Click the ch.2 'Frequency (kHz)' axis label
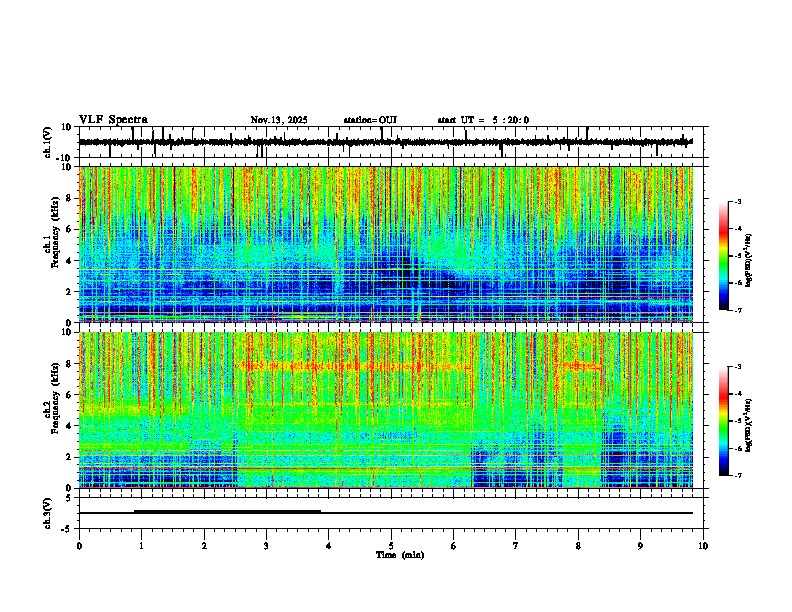792x612 pixels. coord(55,399)
